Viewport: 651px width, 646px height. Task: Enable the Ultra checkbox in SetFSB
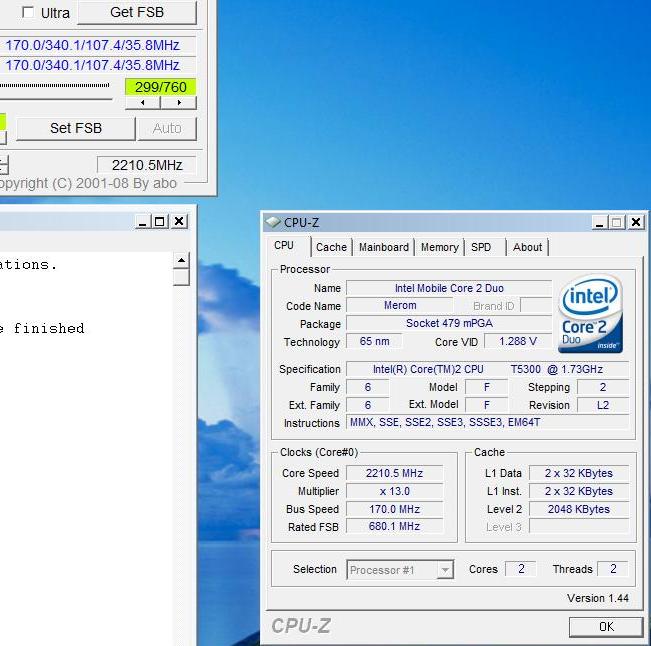click(28, 12)
